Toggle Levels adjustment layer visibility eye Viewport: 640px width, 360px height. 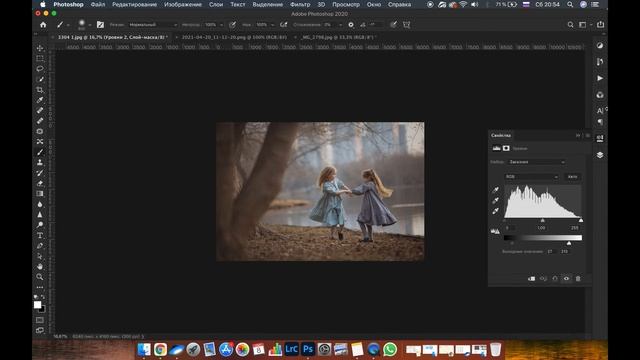pos(566,278)
